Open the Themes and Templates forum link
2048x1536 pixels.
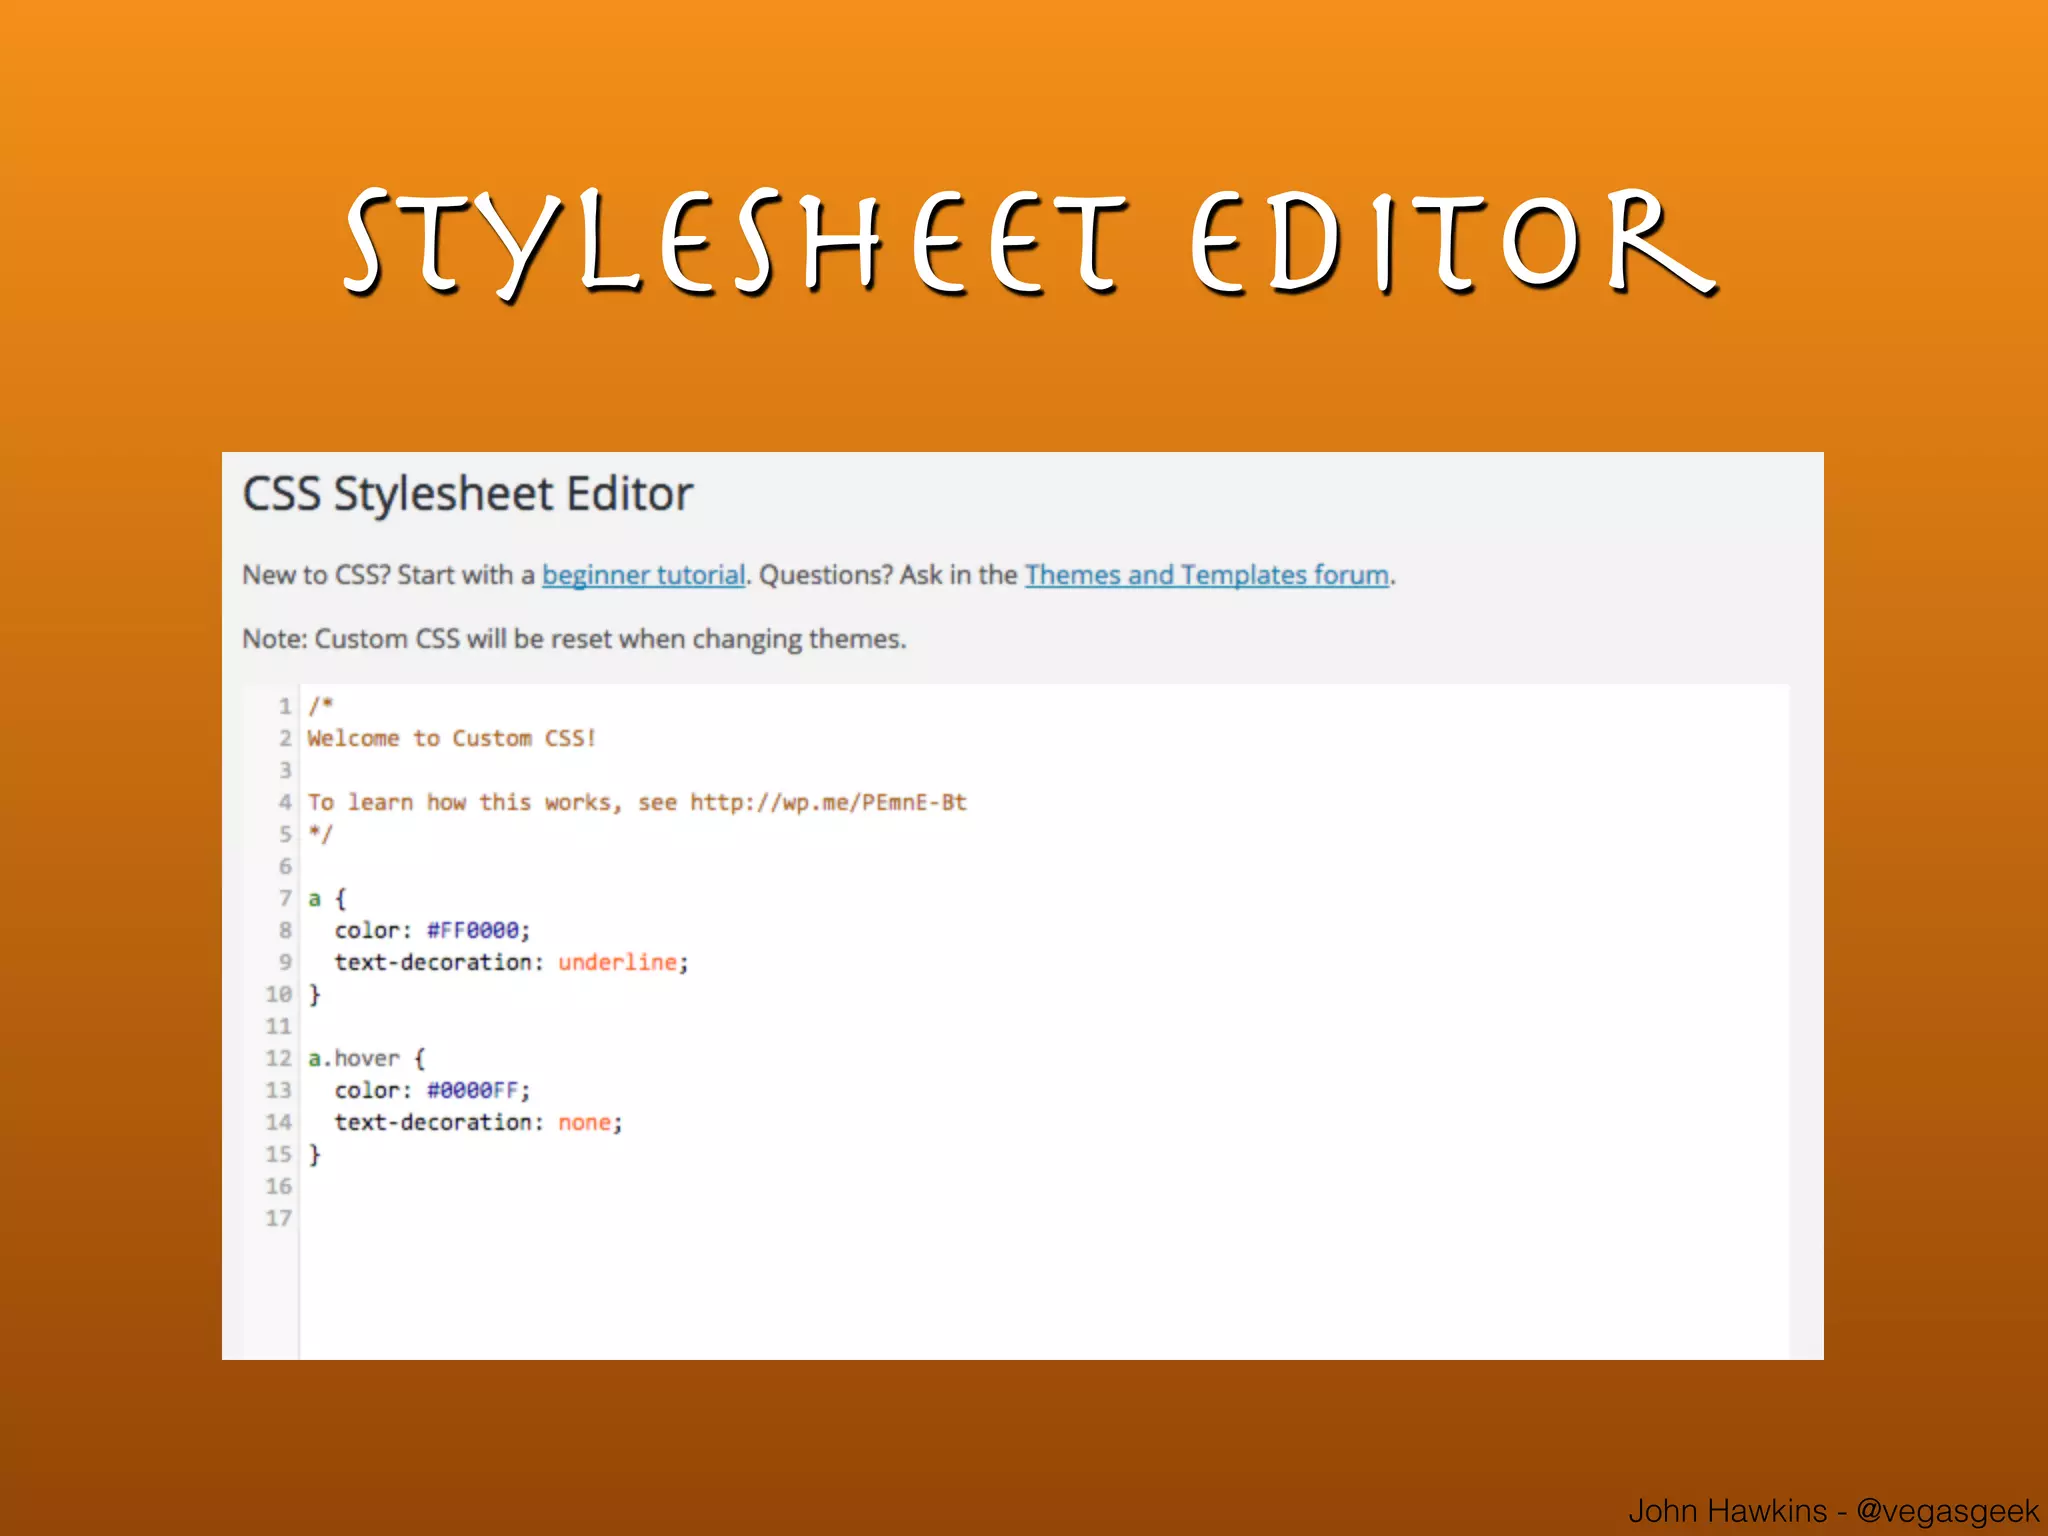pos(1207,575)
